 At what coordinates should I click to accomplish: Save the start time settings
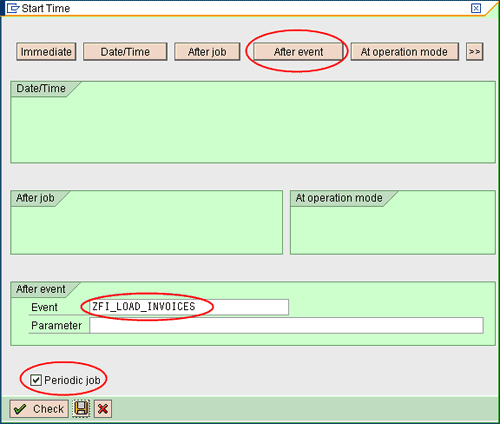click(81, 409)
